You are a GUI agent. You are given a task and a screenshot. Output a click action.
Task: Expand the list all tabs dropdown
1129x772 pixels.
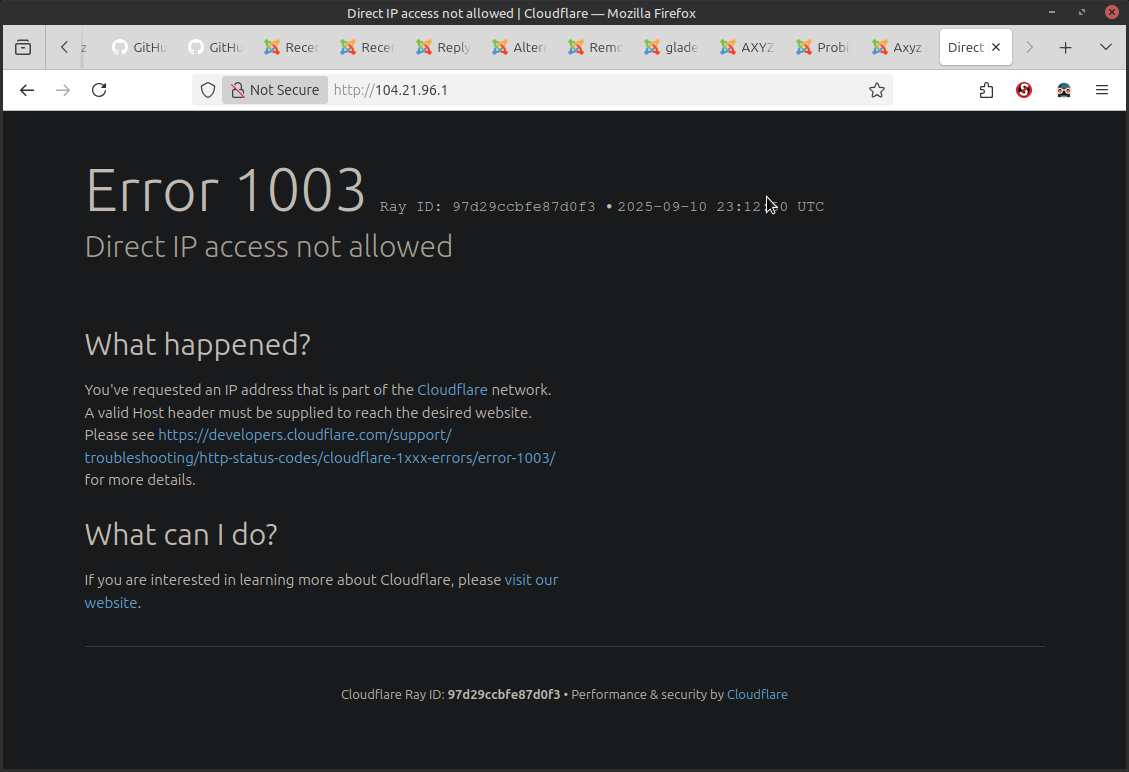point(1106,47)
